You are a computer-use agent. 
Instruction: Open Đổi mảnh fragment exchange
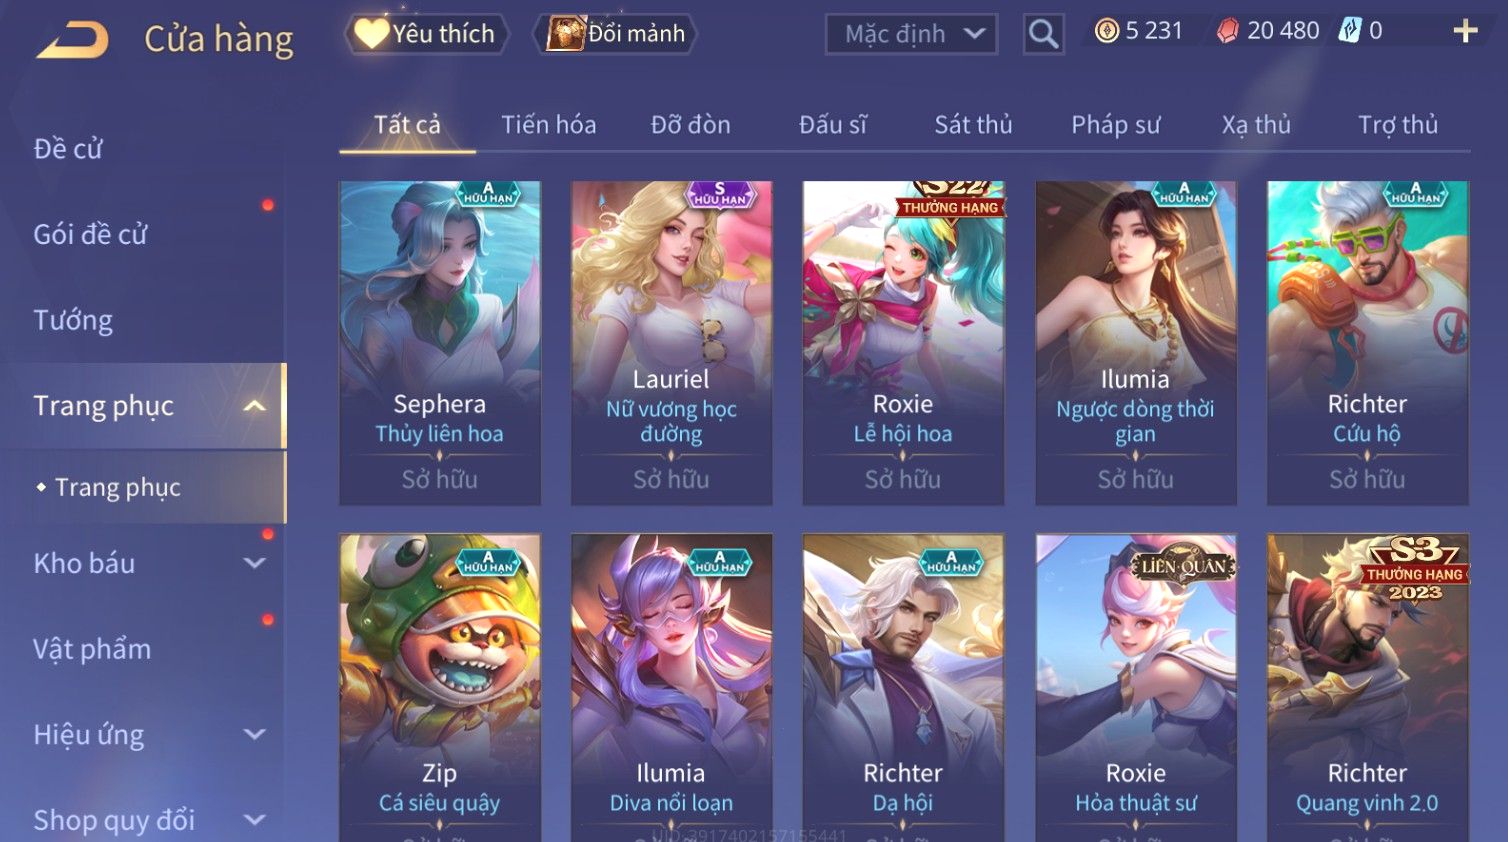coord(616,34)
